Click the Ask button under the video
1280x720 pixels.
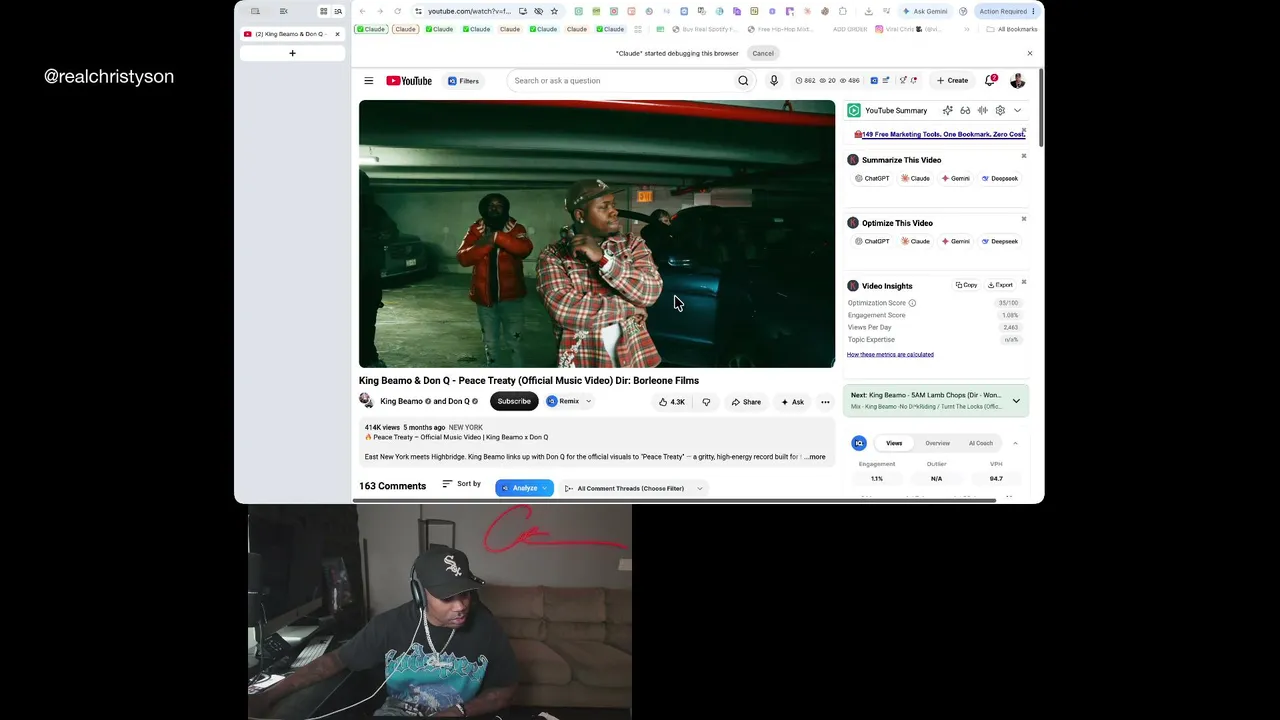click(792, 402)
